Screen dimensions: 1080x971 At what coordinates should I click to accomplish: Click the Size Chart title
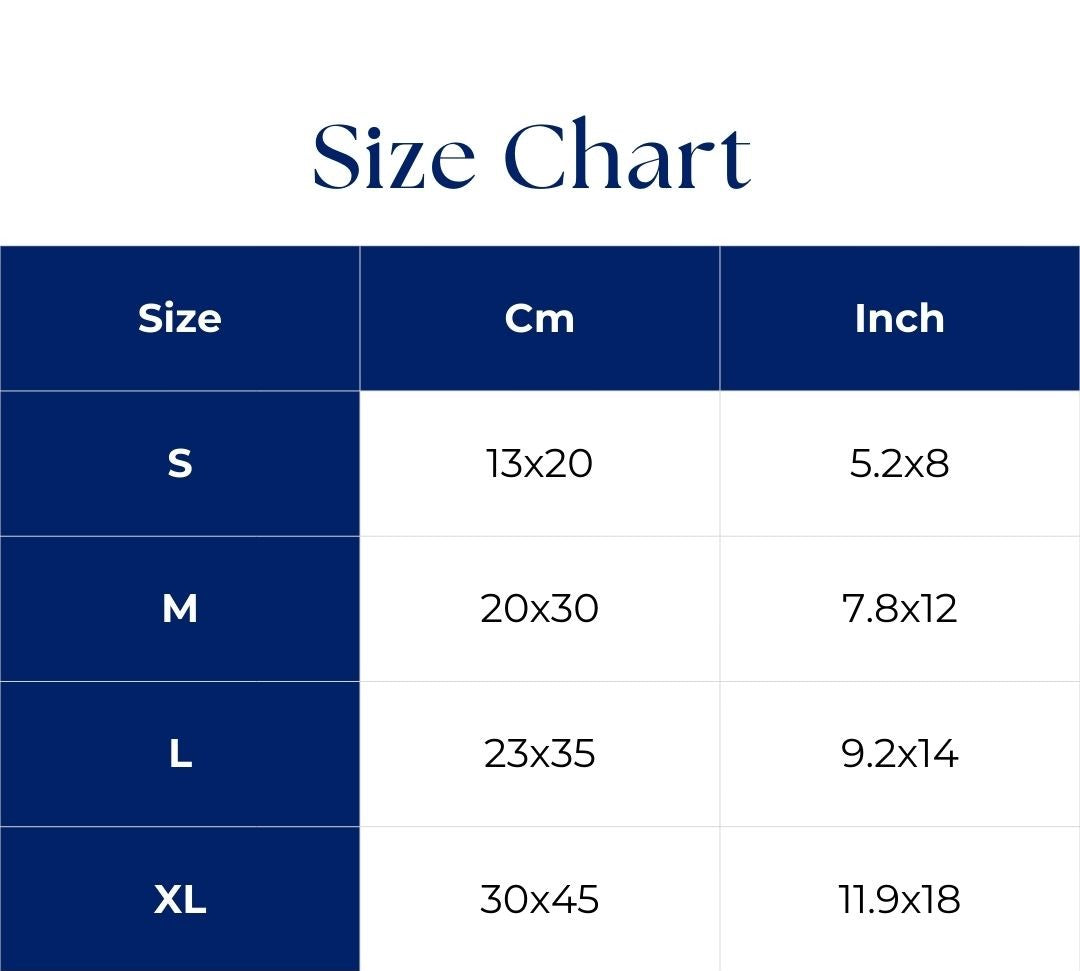tap(532, 156)
